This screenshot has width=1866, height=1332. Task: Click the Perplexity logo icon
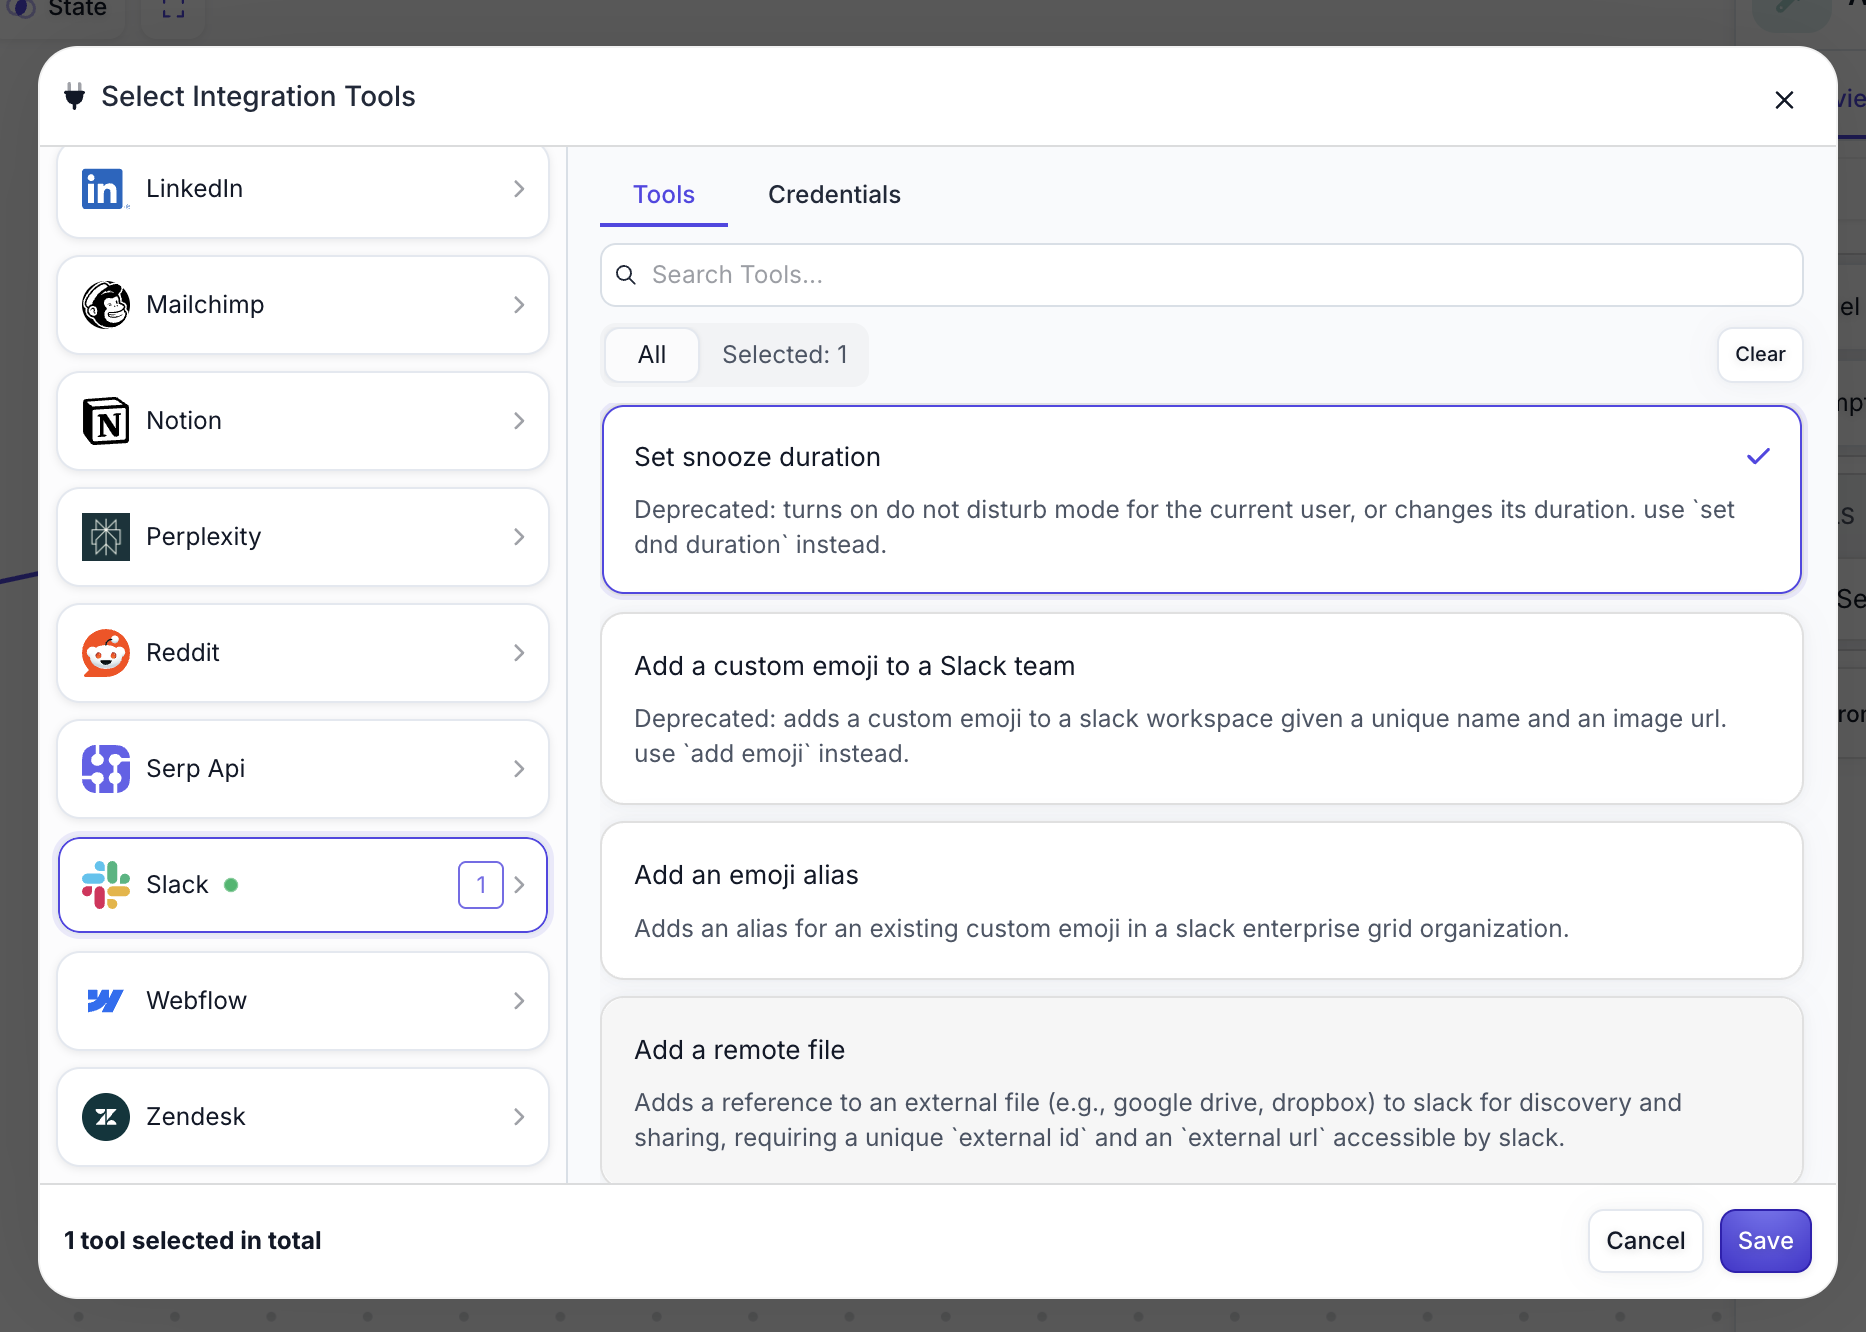pos(106,537)
